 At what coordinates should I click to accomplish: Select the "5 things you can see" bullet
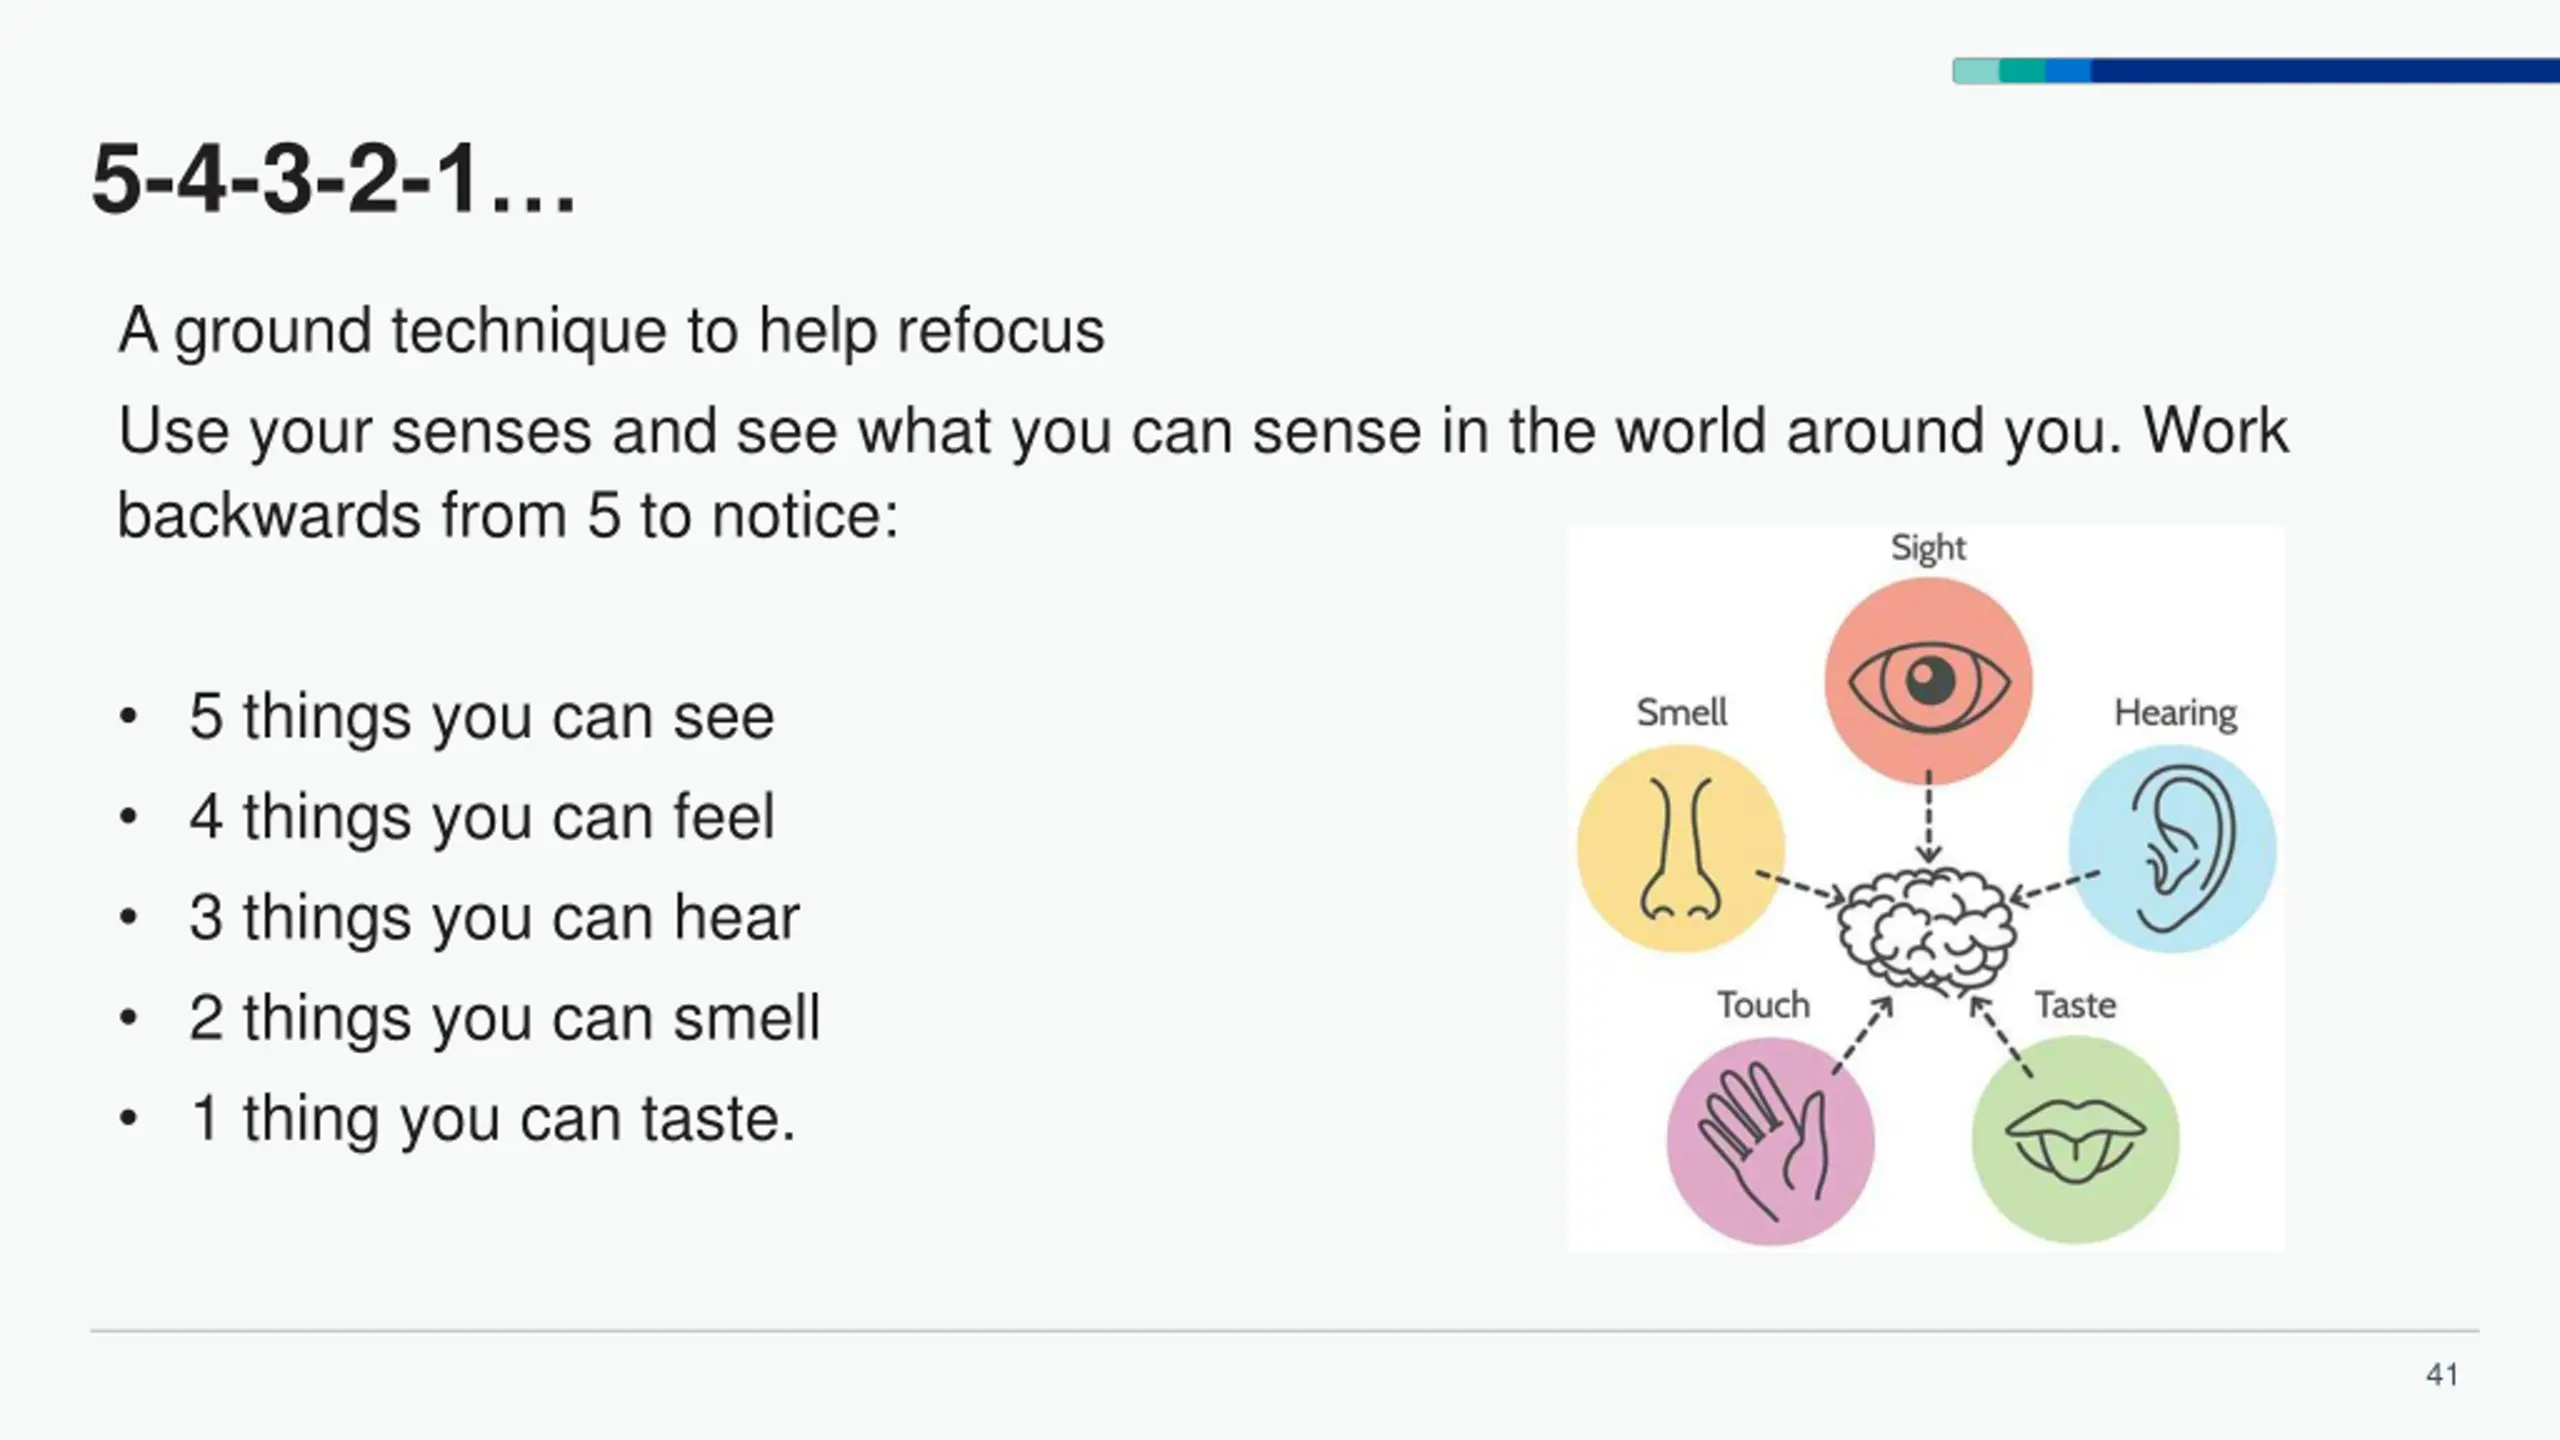pyautogui.click(x=481, y=717)
